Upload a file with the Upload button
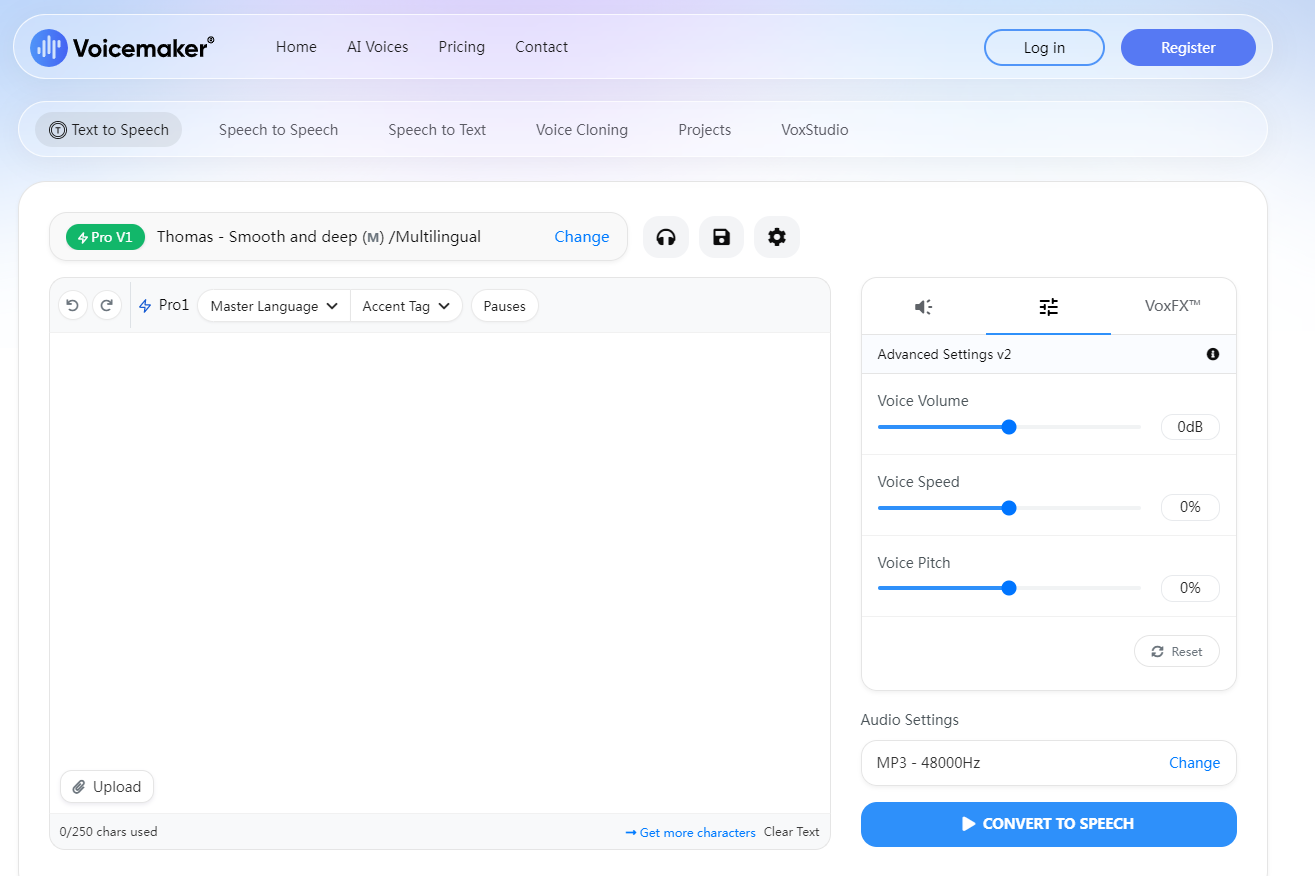 pyautogui.click(x=107, y=787)
